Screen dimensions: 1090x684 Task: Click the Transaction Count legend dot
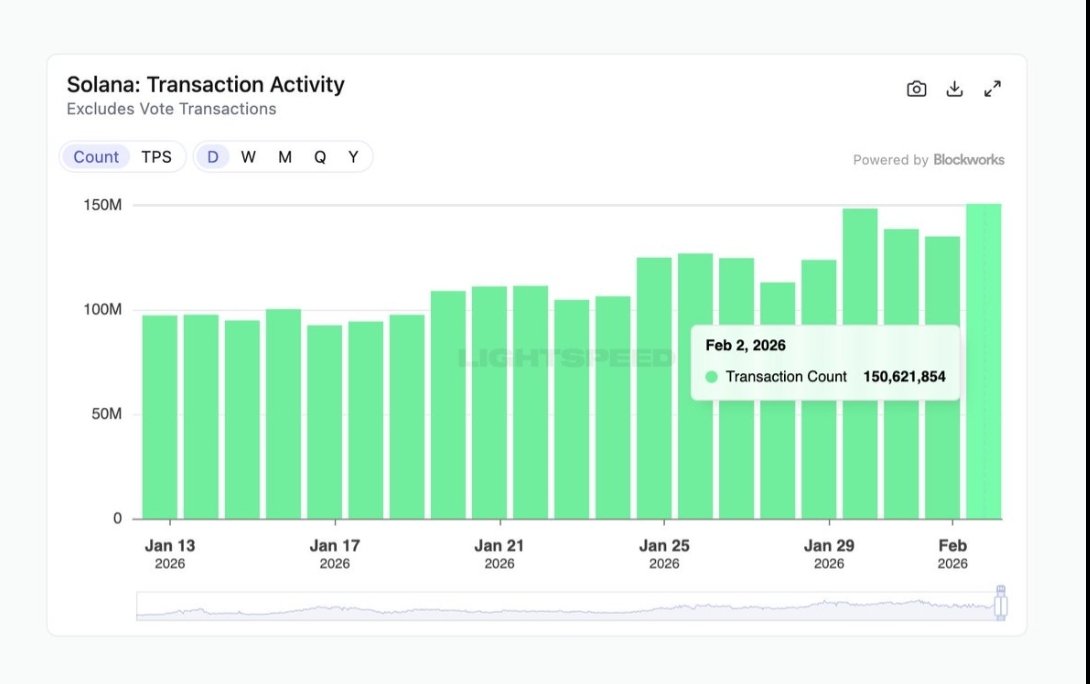tap(711, 377)
